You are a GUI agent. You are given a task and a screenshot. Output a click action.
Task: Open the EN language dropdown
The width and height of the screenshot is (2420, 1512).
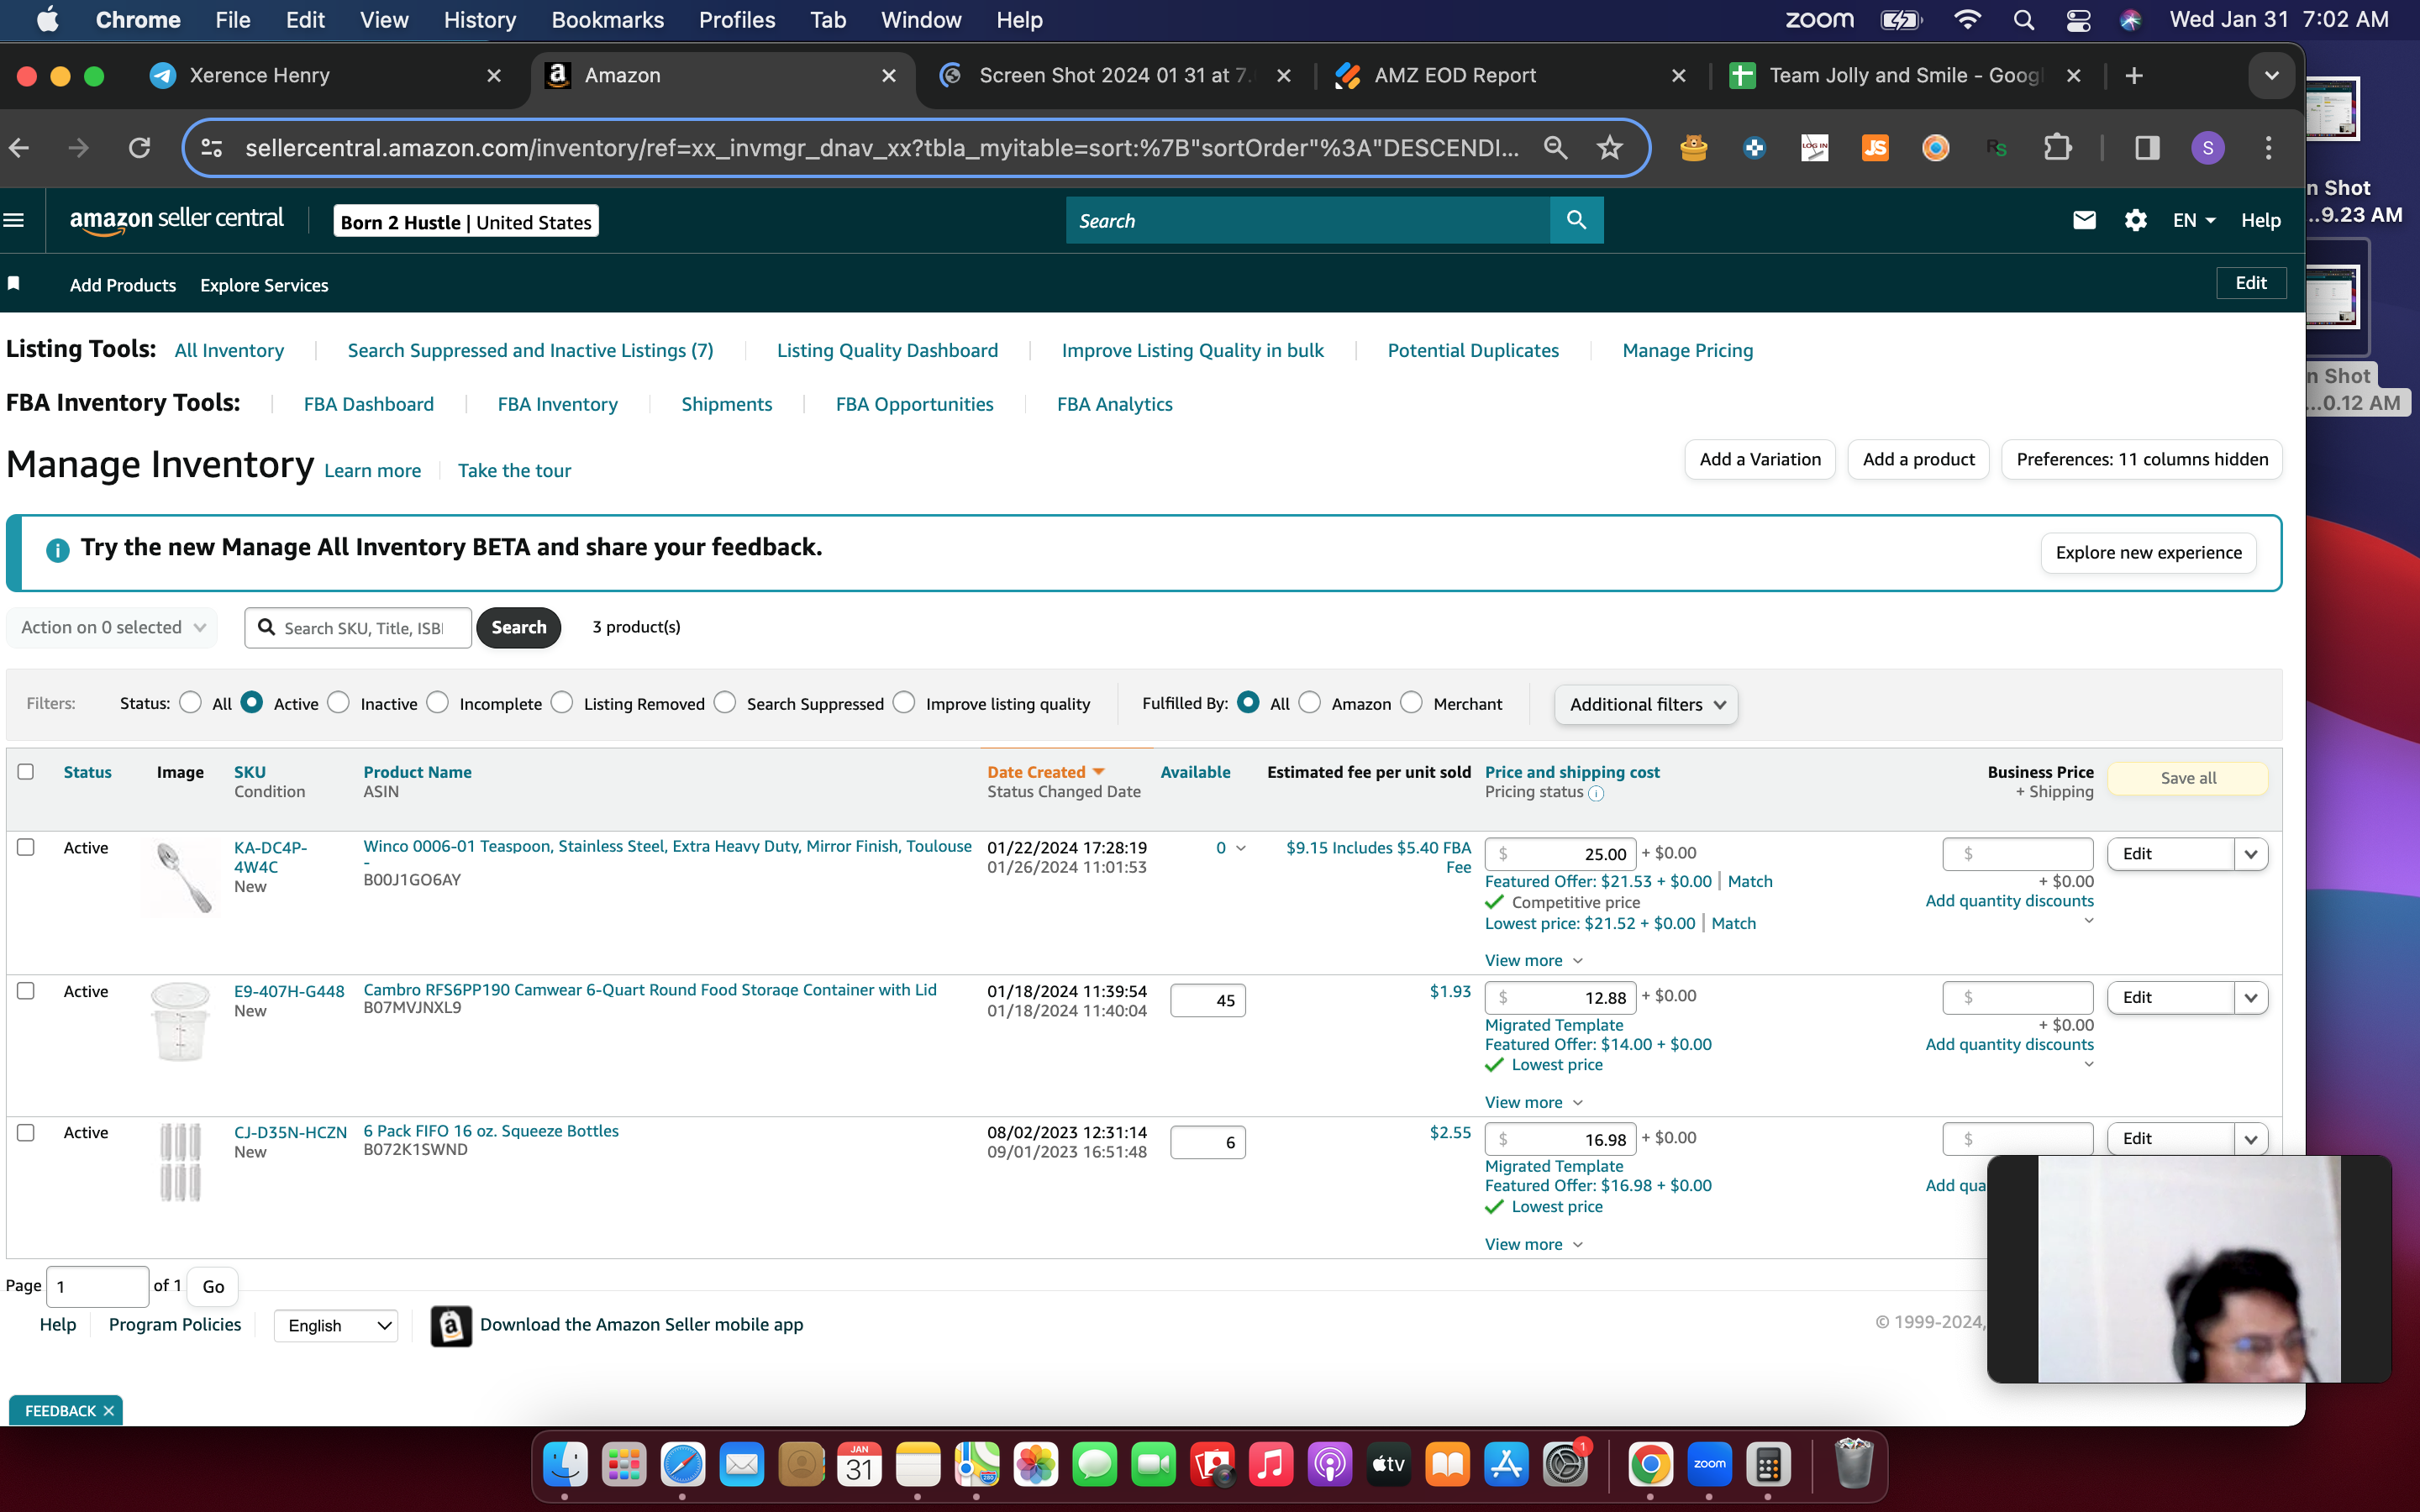2193,220
